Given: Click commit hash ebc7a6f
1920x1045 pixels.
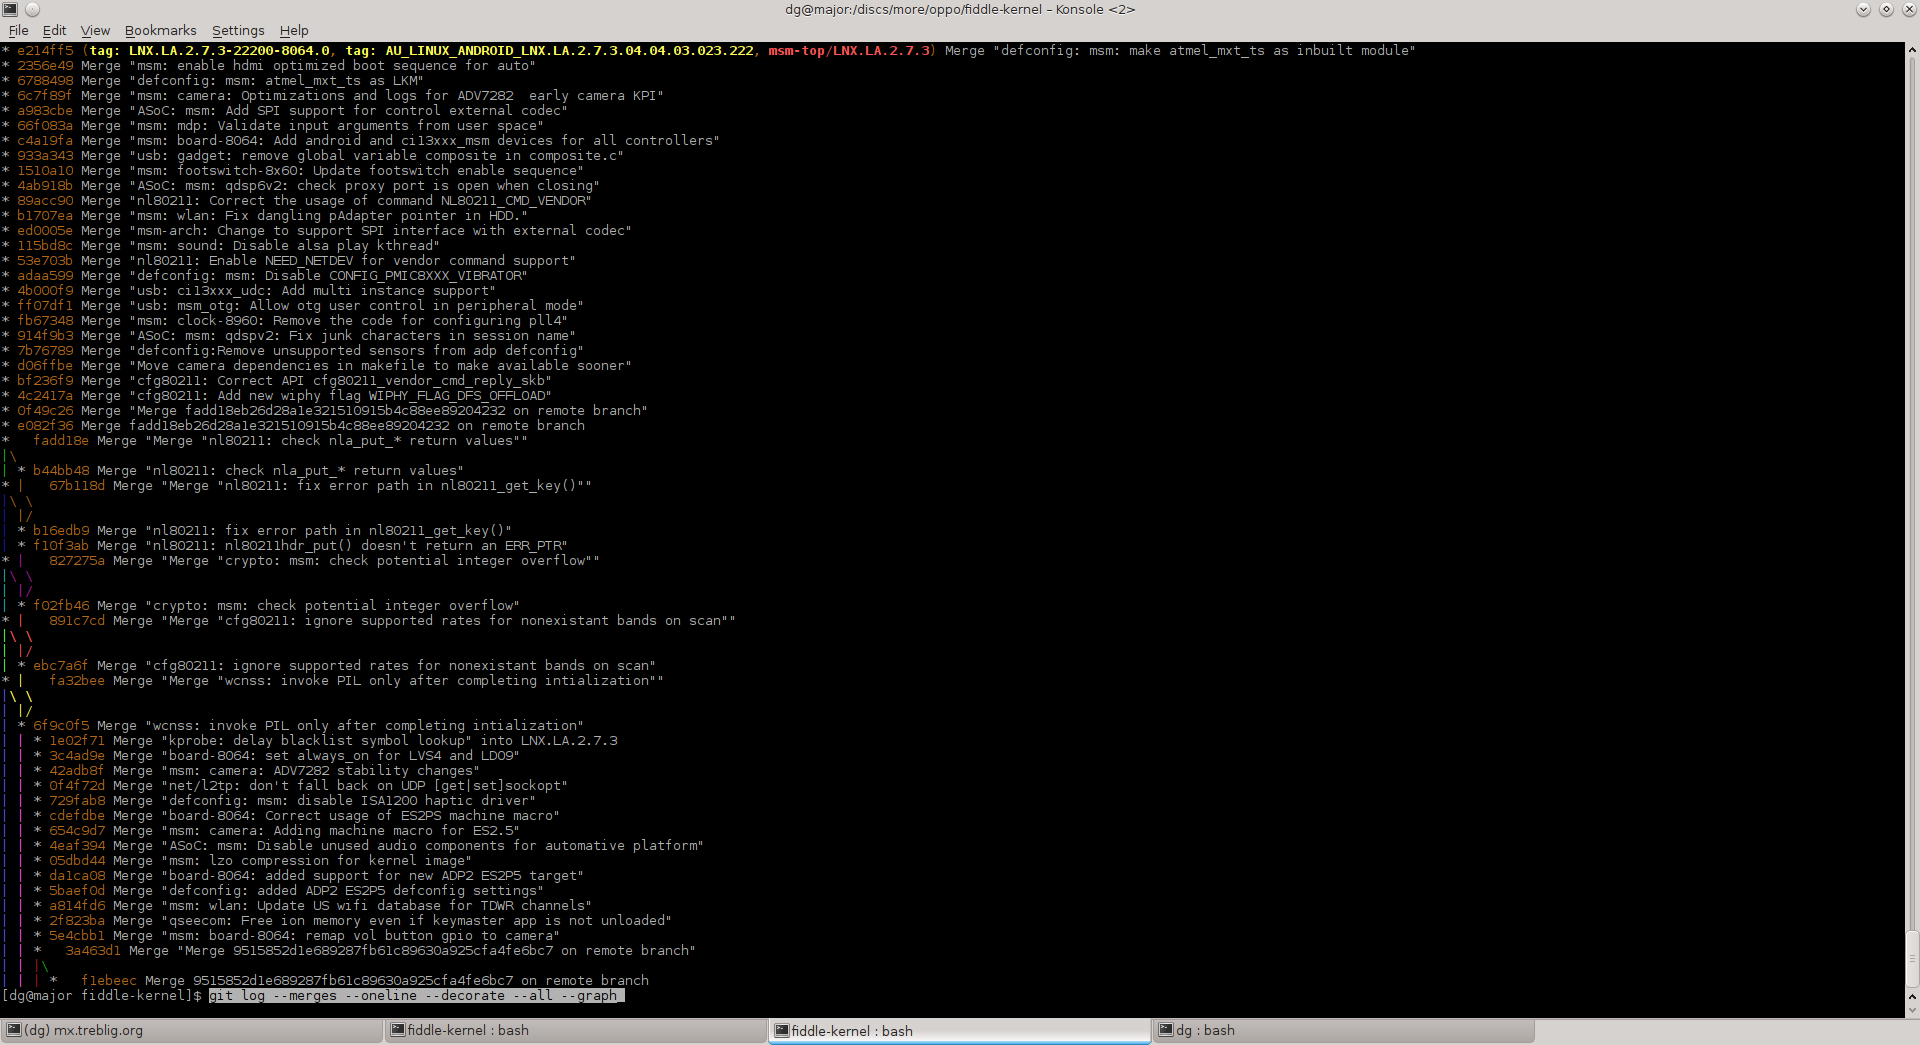Looking at the screenshot, I should (61, 665).
